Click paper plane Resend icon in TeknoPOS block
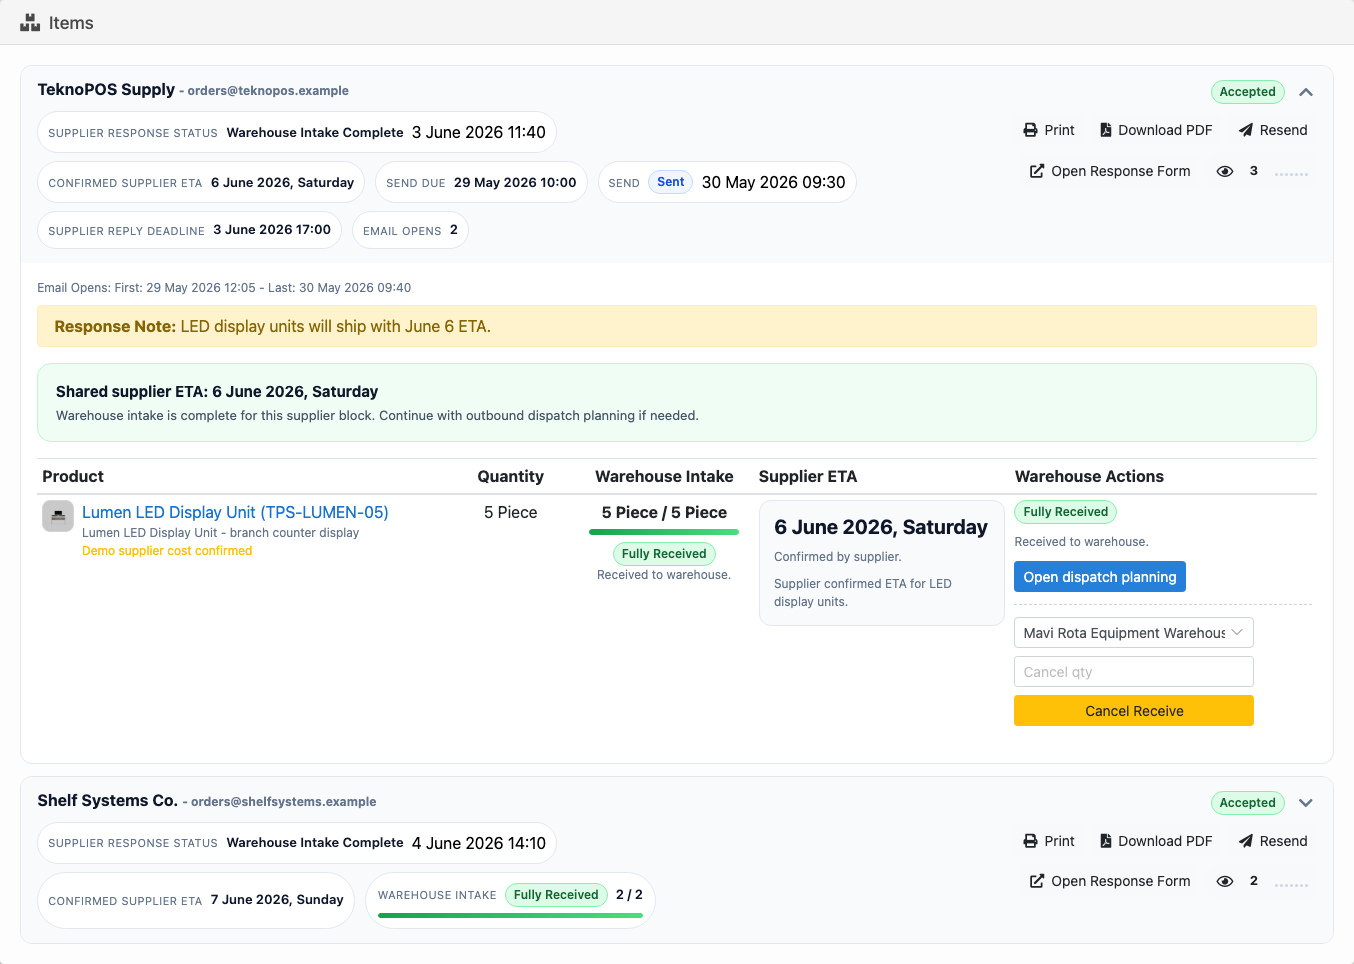 1246,130
